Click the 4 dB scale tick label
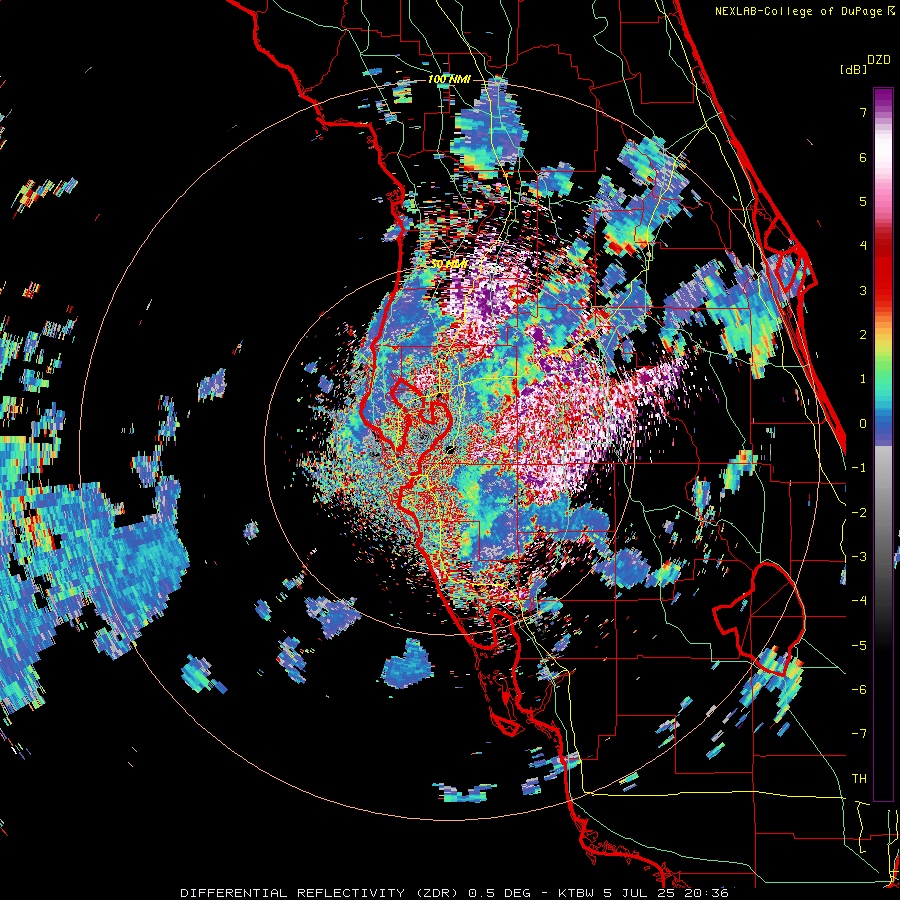 [863, 246]
